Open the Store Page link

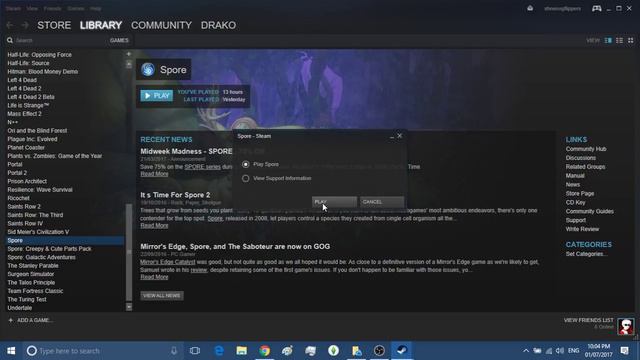click(x=580, y=193)
